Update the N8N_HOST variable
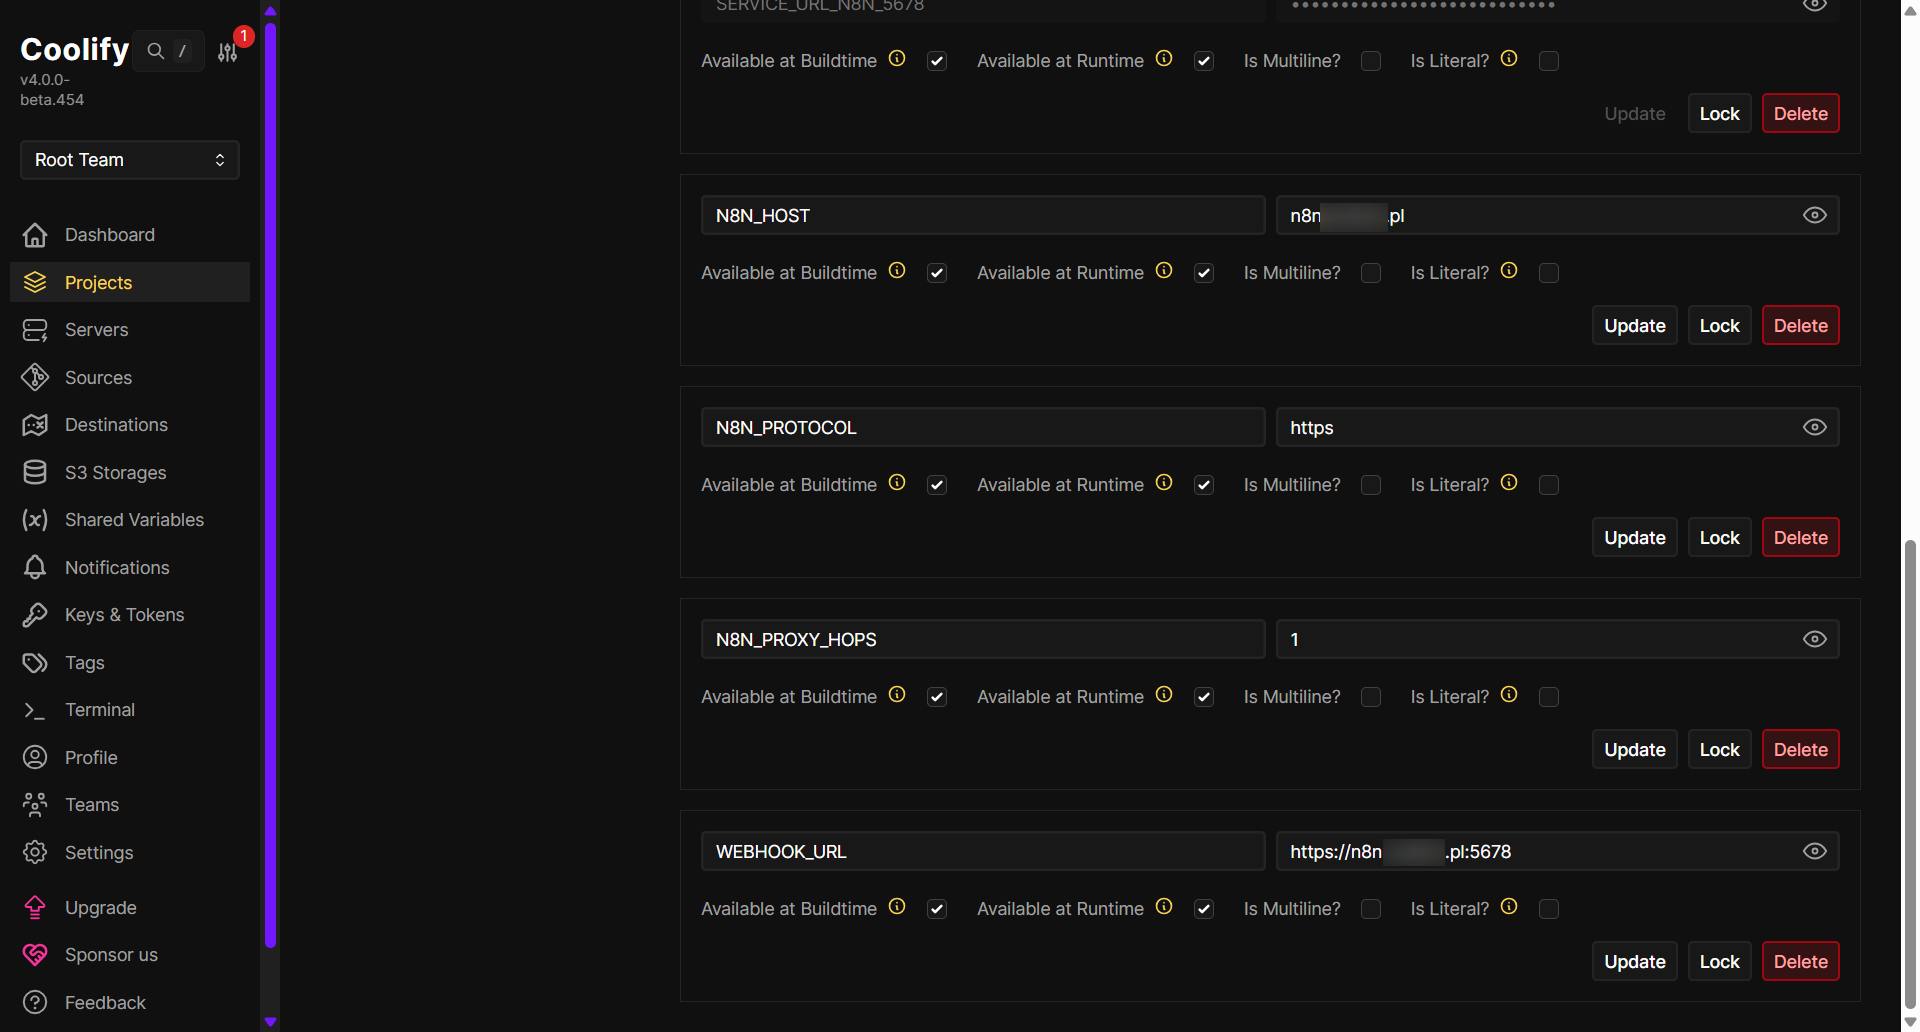The width and height of the screenshot is (1920, 1032). click(x=1635, y=326)
